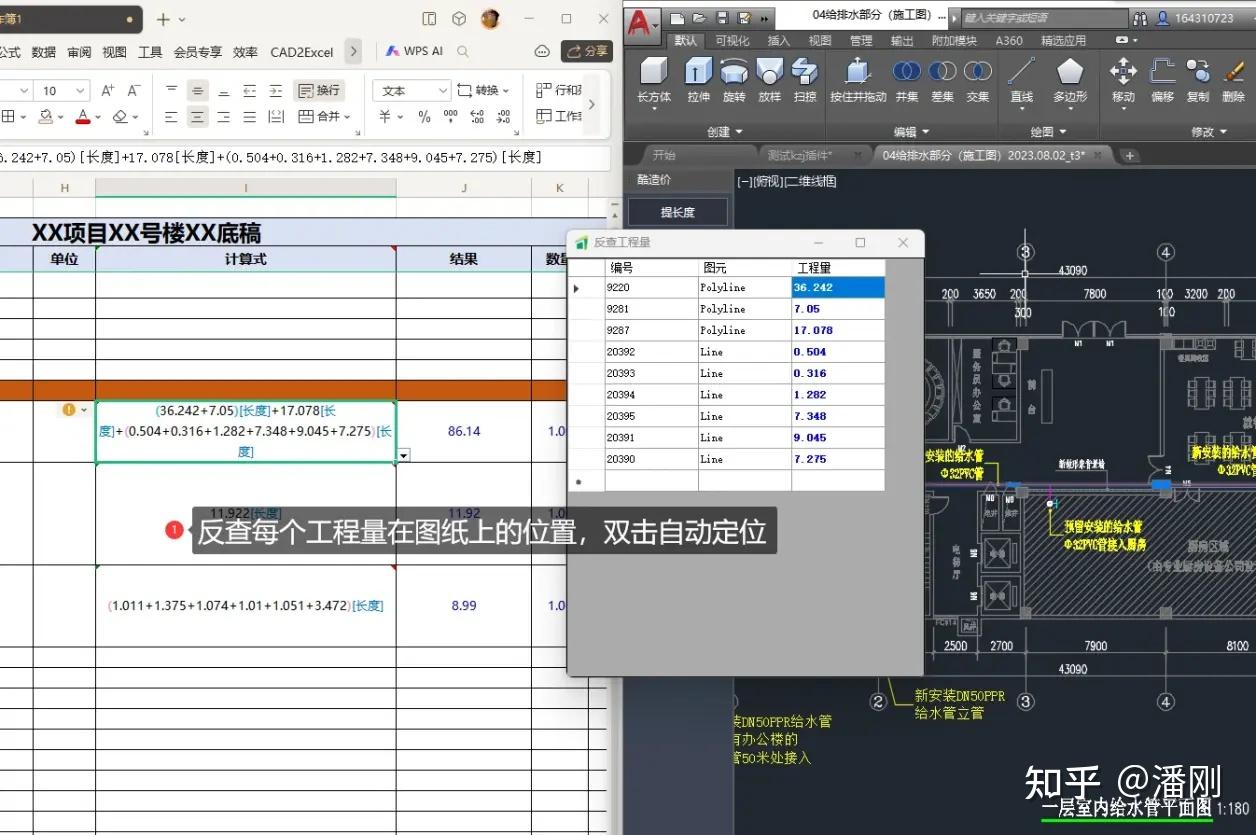
Task: Toggle vertical middle alignment
Action: pyautogui.click(x=196, y=90)
